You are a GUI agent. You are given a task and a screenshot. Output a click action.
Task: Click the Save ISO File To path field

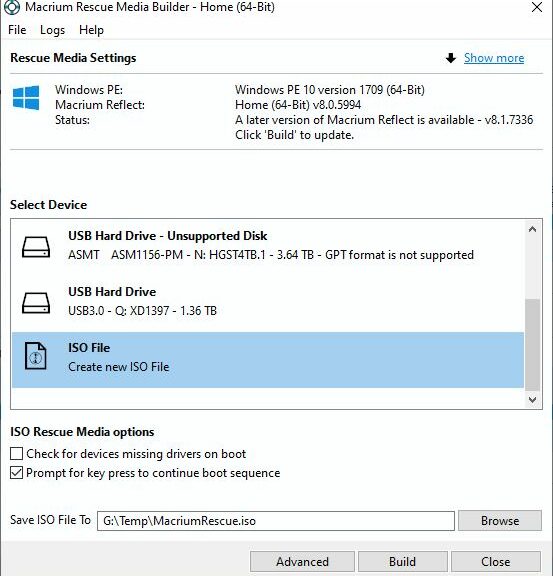(x=276, y=521)
